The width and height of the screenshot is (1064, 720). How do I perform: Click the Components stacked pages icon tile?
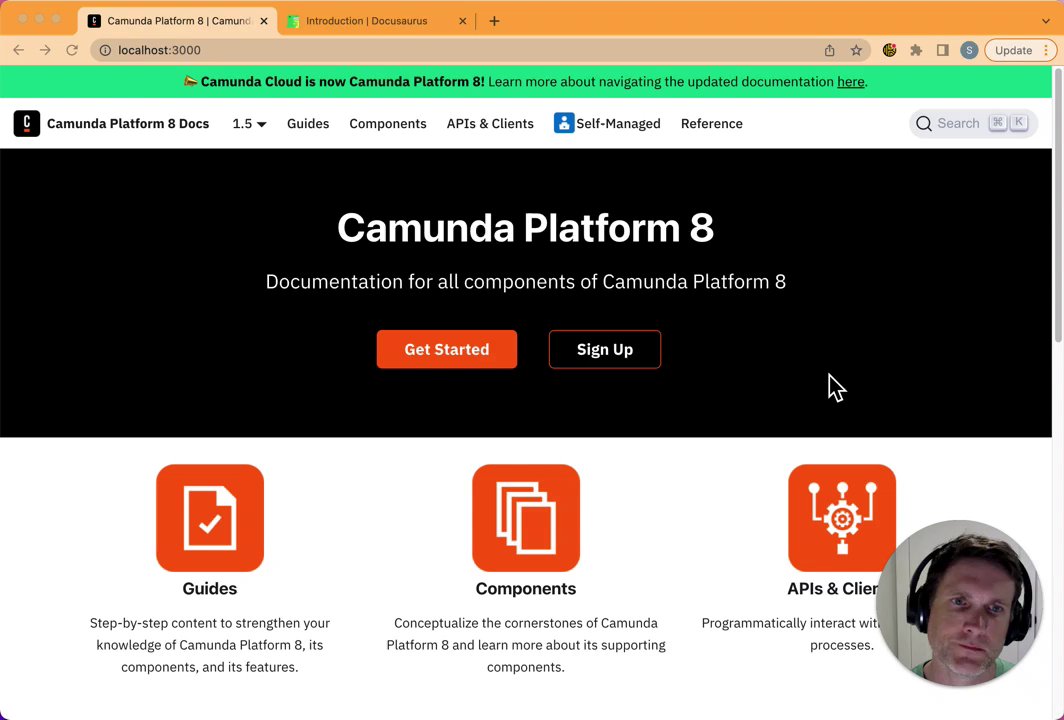526,518
